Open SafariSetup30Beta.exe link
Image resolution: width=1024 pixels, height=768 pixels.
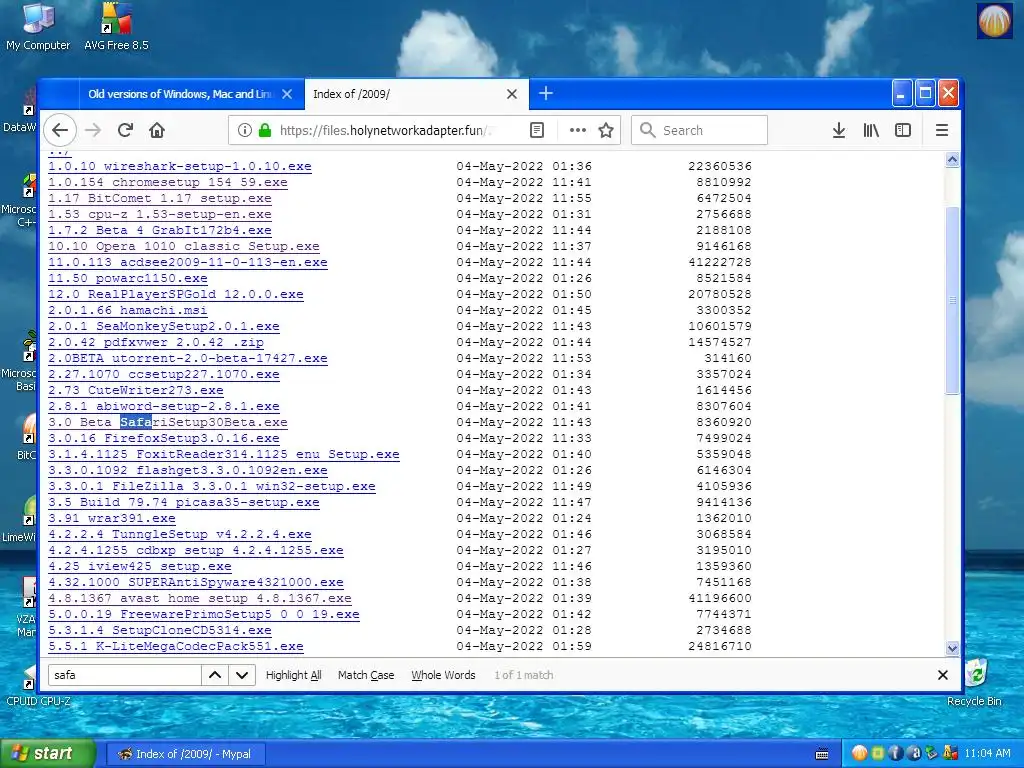168,423
